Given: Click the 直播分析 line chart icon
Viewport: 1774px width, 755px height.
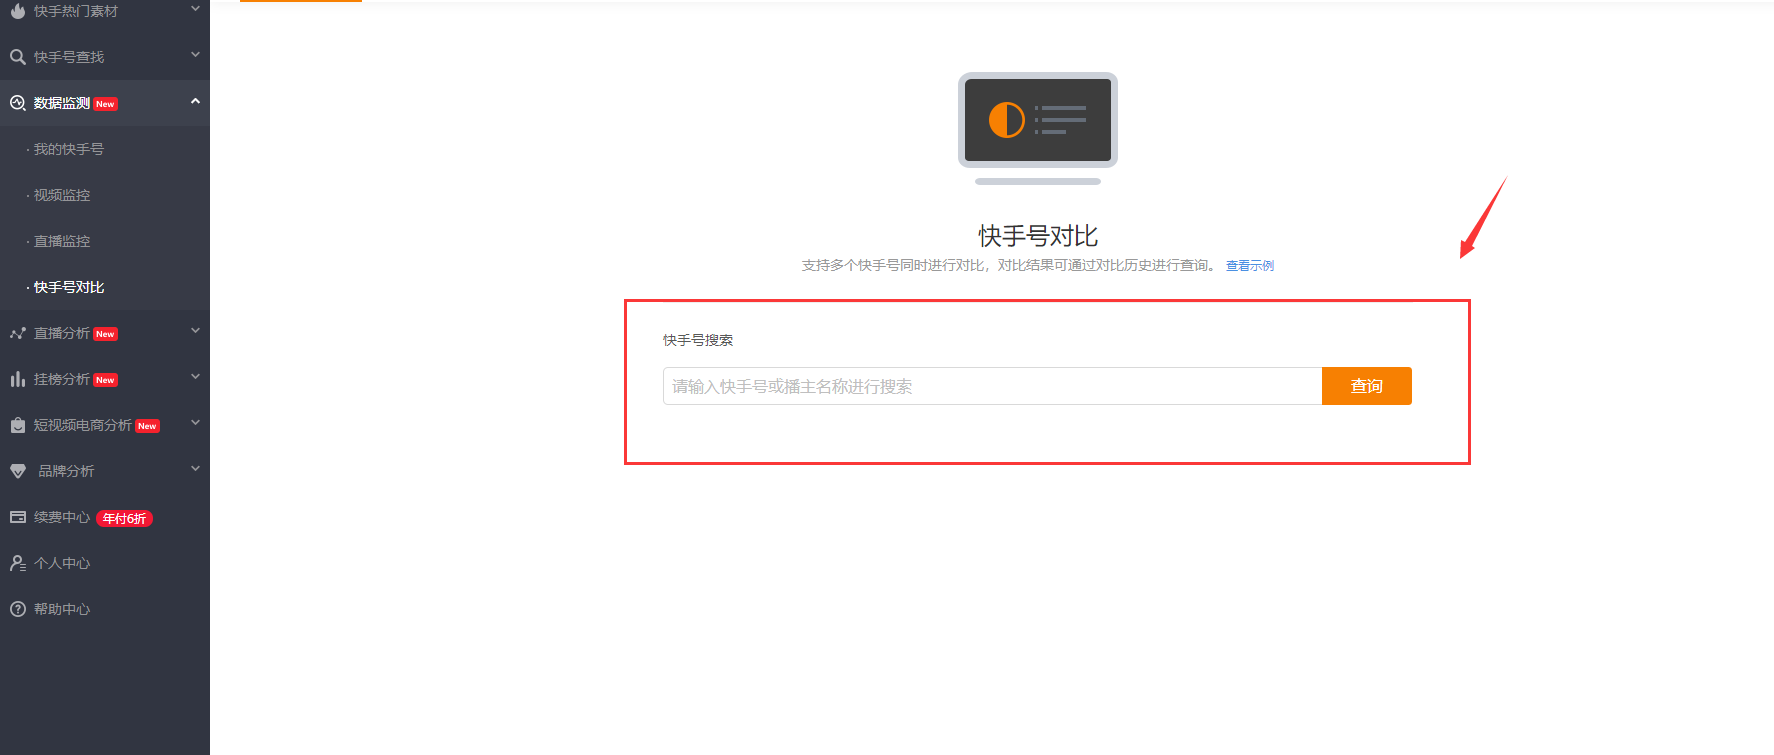Looking at the screenshot, I should [x=18, y=333].
